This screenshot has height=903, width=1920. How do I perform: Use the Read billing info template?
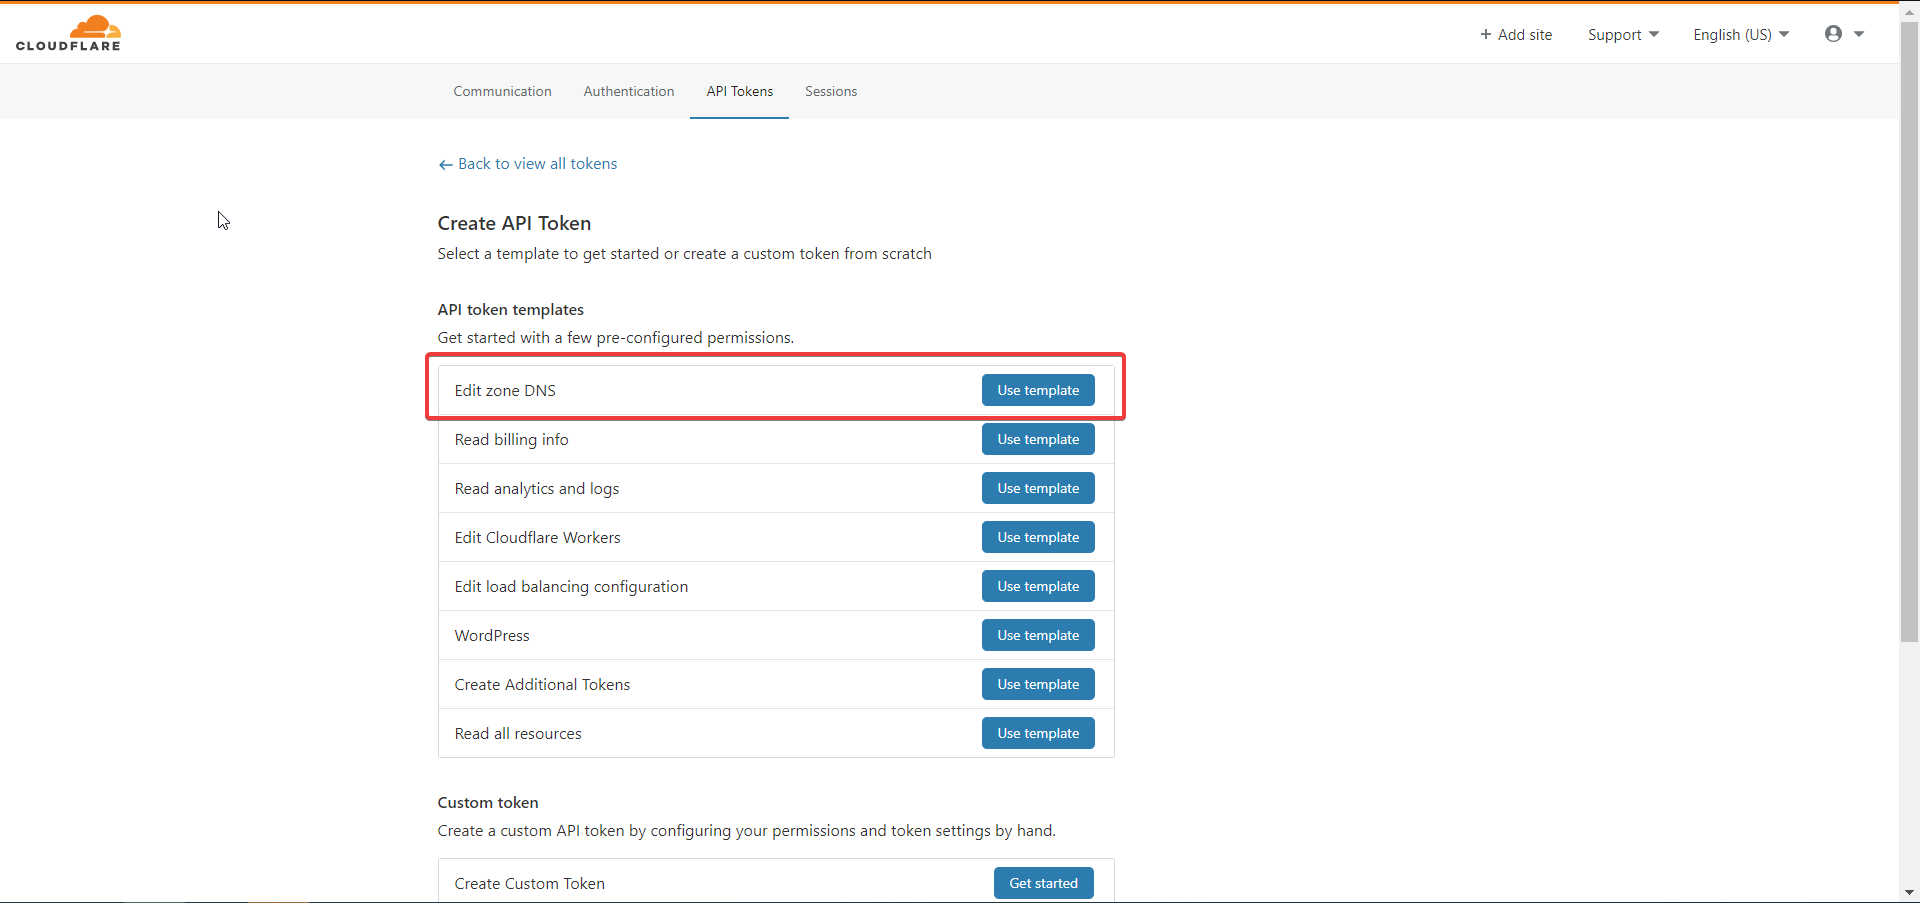tap(1038, 439)
